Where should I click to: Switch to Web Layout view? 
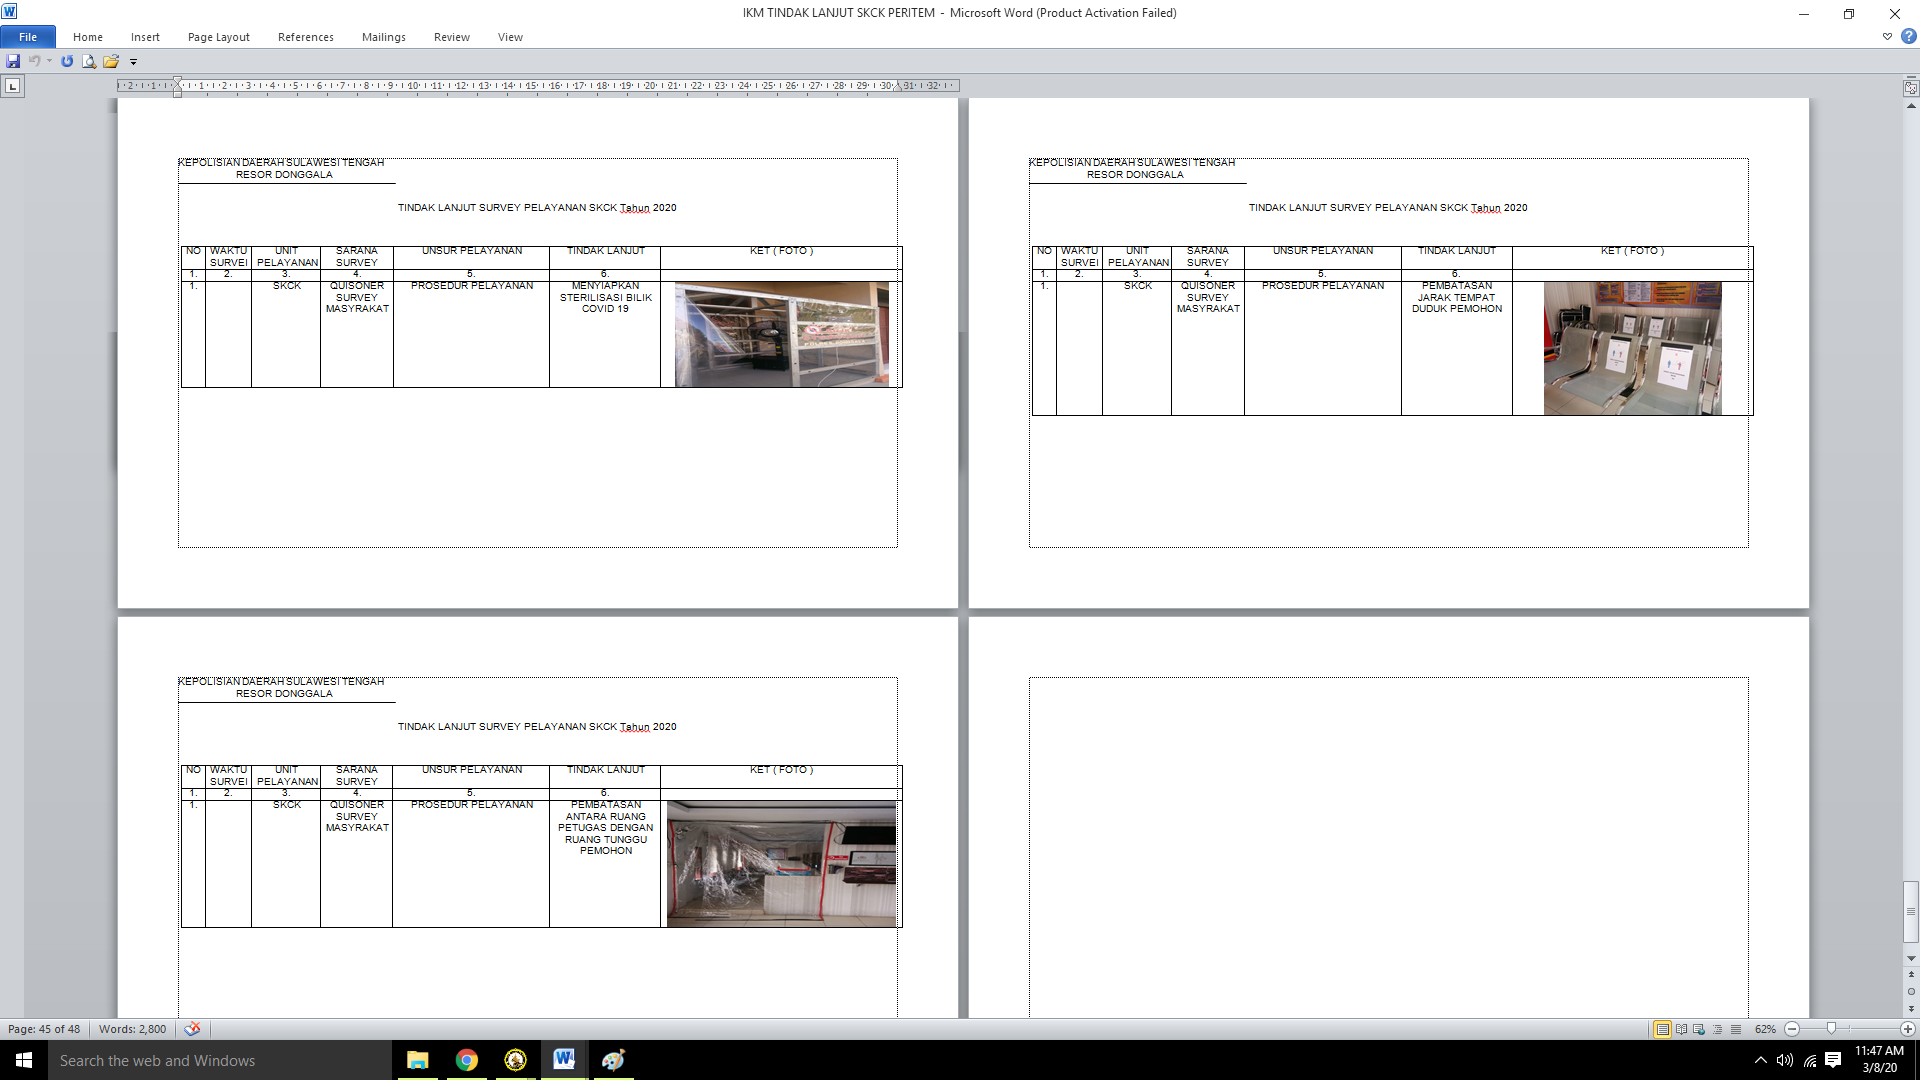point(1699,1029)
